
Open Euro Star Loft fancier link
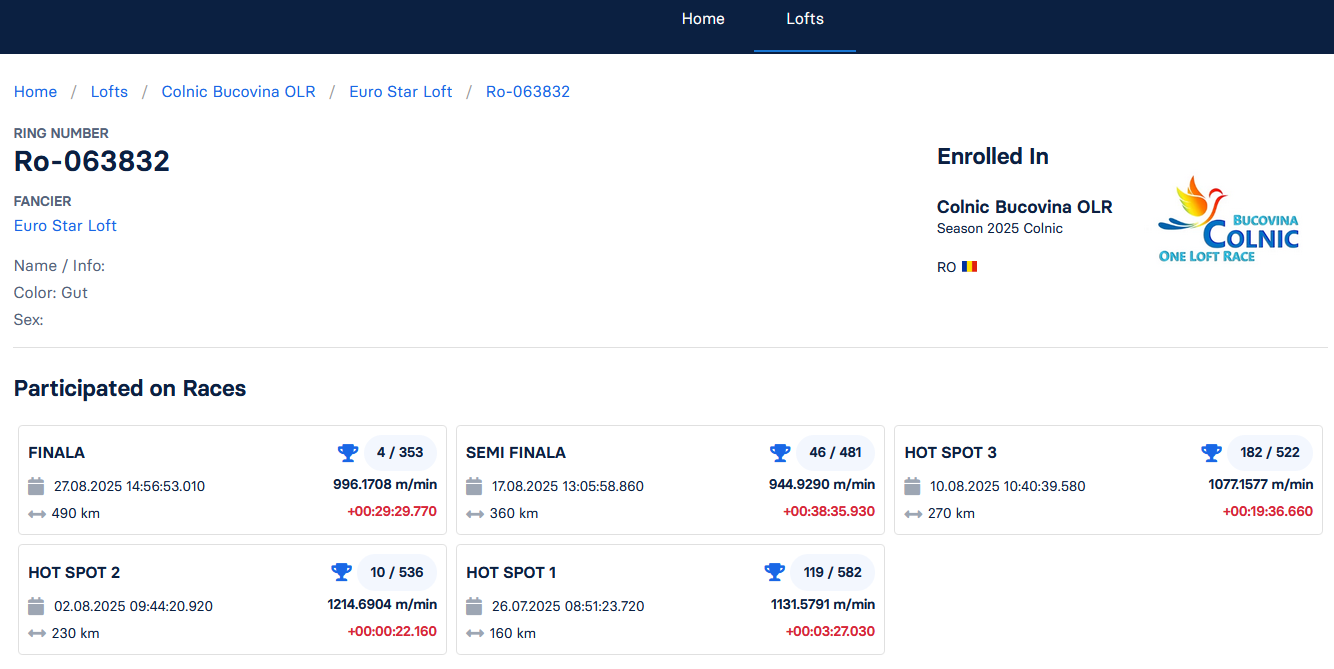pyautogui.click(x=65, y=226)
